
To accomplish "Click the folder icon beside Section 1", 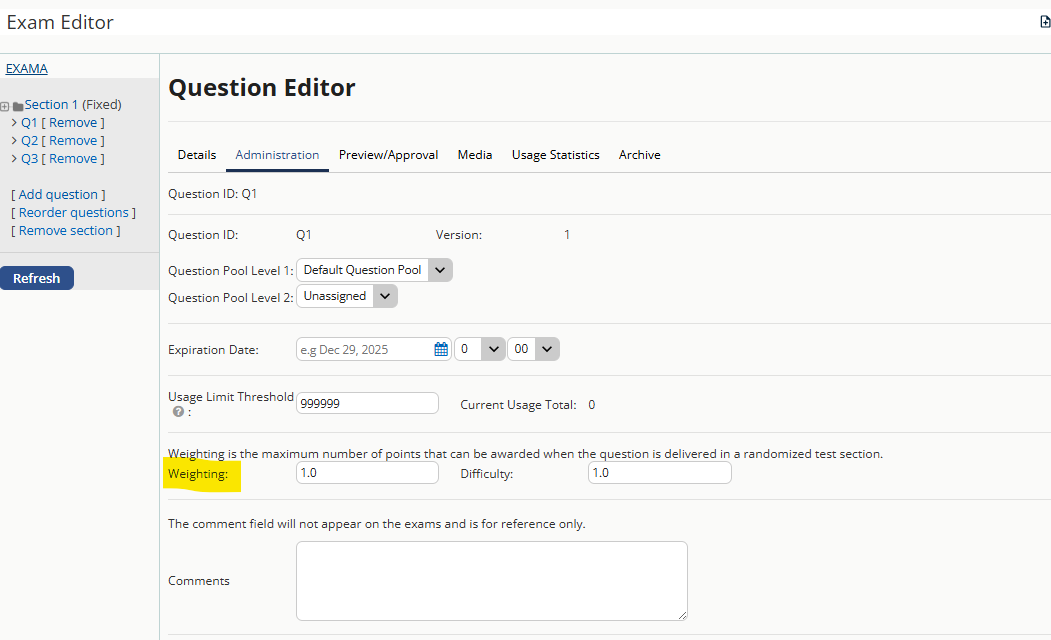I will [18, 106].
